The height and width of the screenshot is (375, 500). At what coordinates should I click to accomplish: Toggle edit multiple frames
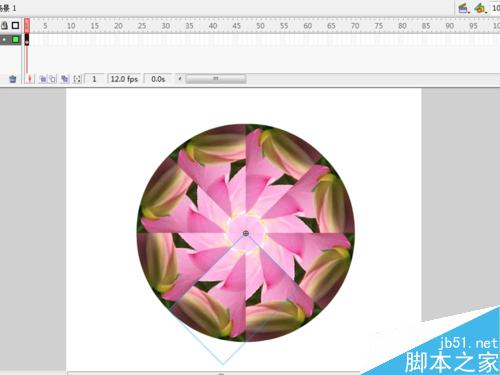pyautogui.click(x=65, y=79)
